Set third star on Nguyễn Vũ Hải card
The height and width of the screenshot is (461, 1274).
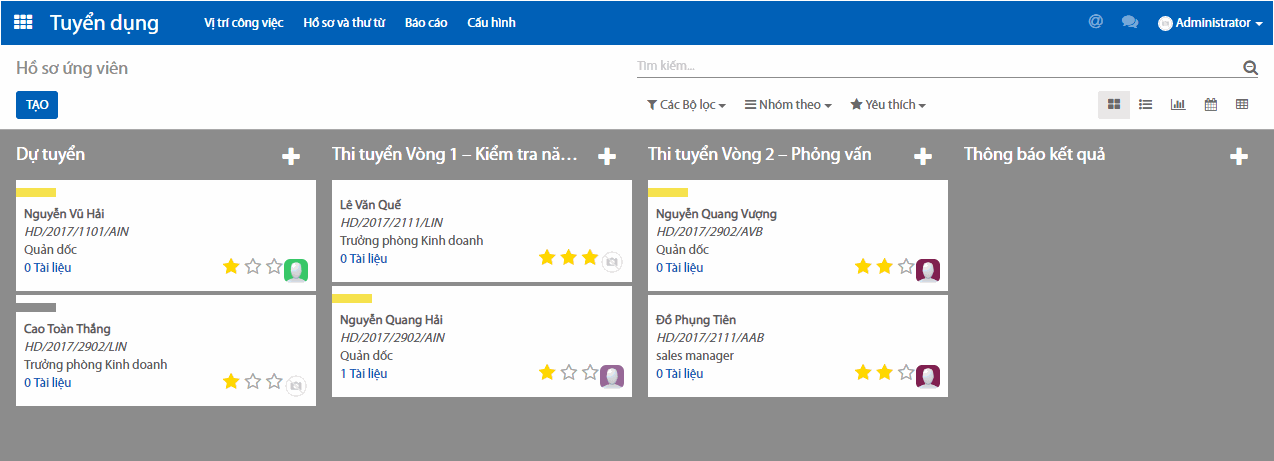(x=274, y=266)
